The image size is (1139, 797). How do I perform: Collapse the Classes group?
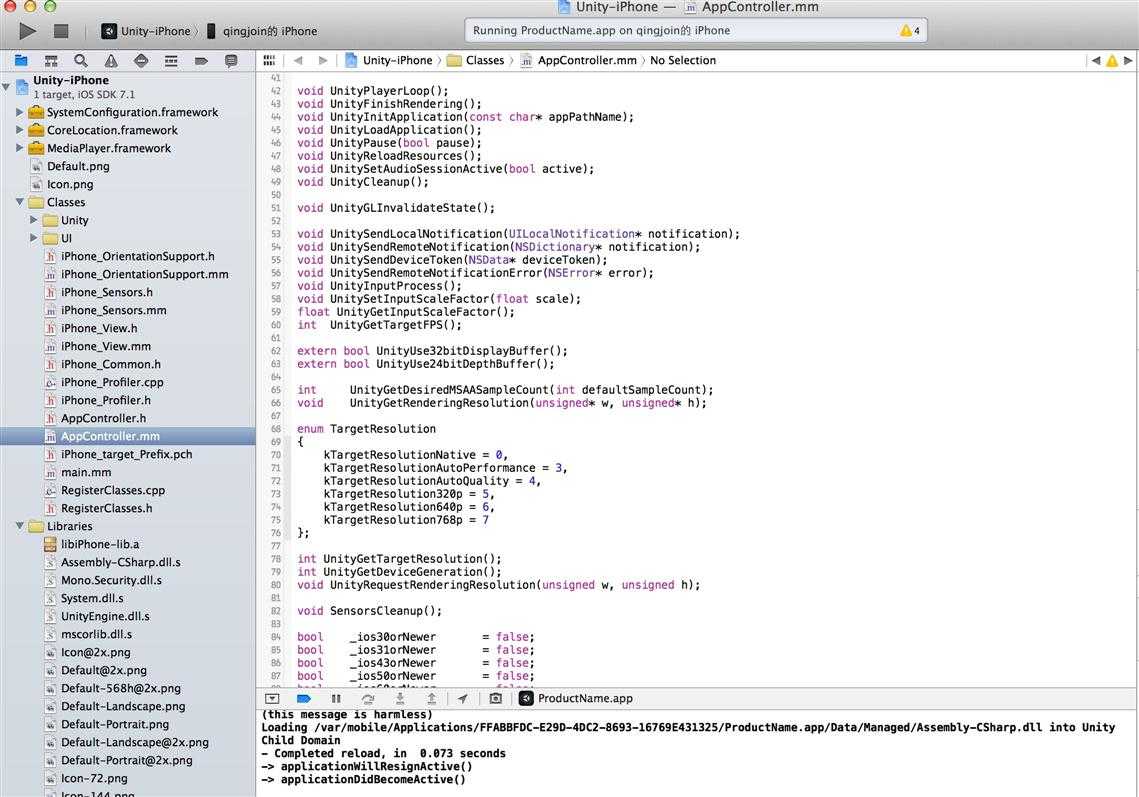[20, 202]
